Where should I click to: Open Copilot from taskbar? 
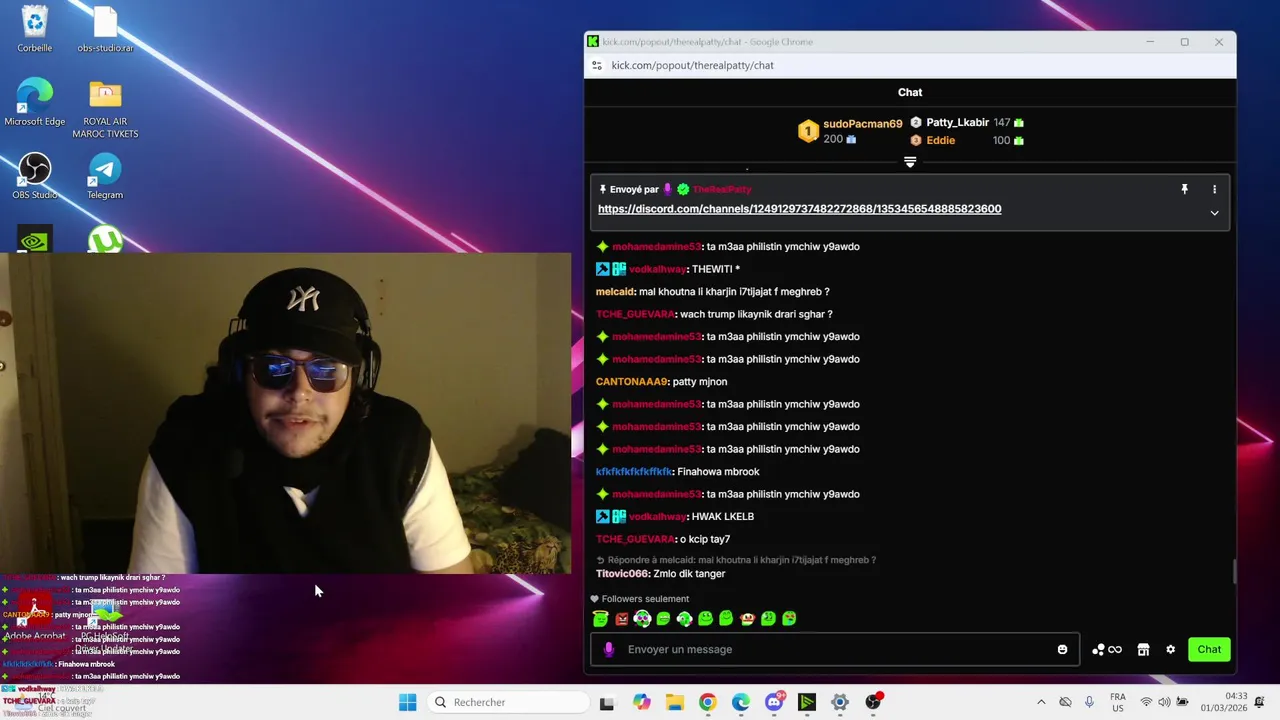(x=641, y=702)
